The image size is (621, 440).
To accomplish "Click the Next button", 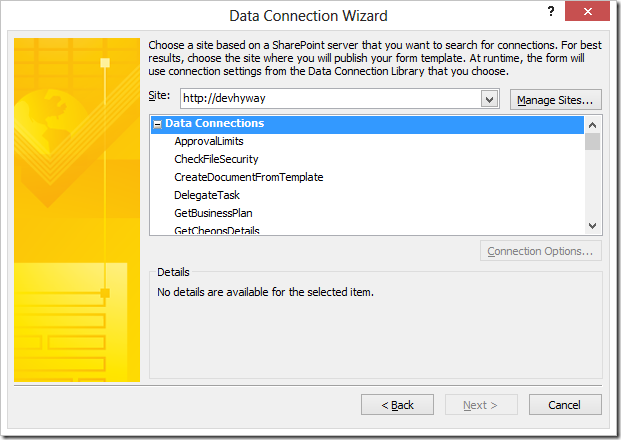I will (480, 405).
